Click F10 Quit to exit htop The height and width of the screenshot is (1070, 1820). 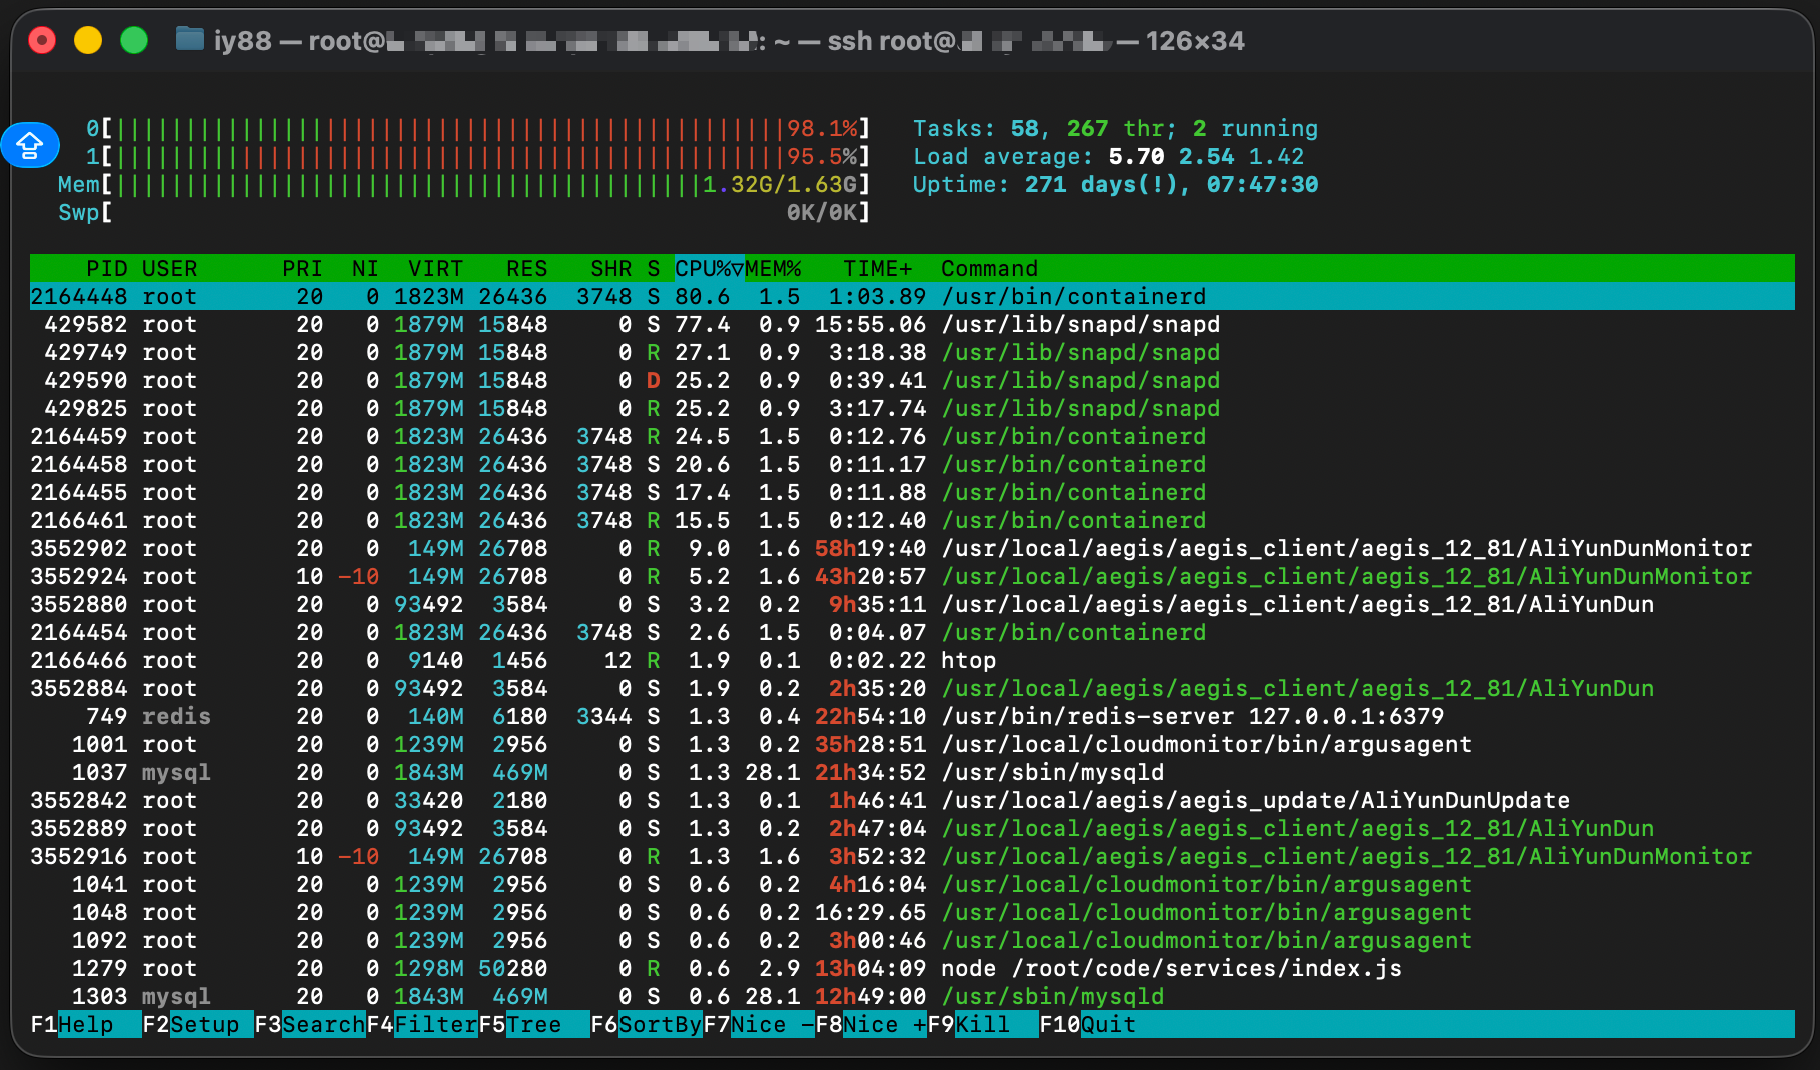1108,1024
